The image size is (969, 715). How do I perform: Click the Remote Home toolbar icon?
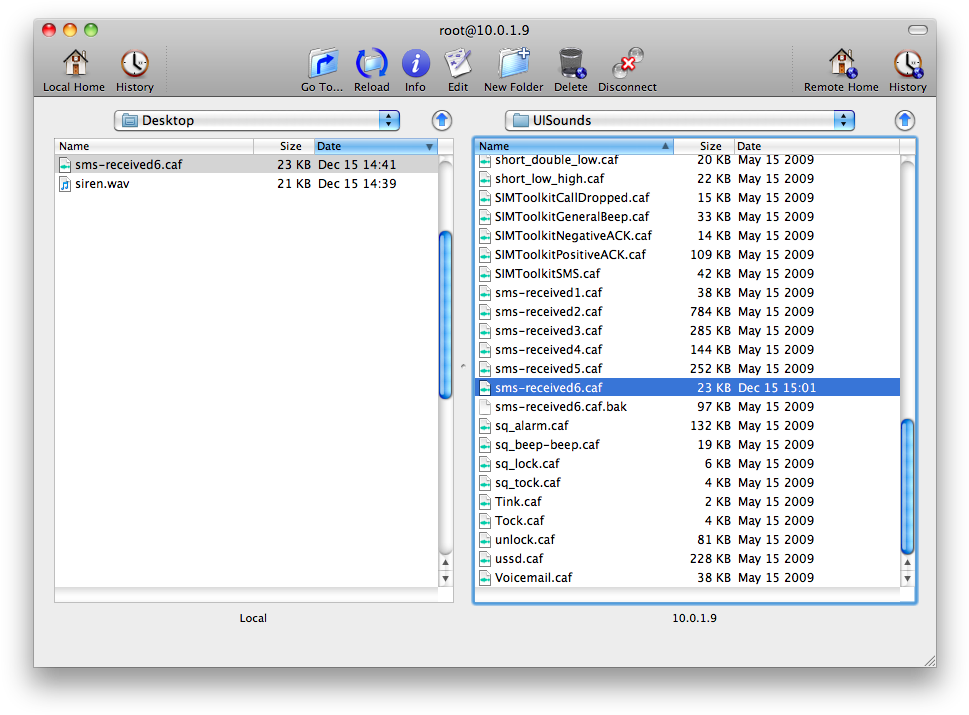tap(840, 60)
